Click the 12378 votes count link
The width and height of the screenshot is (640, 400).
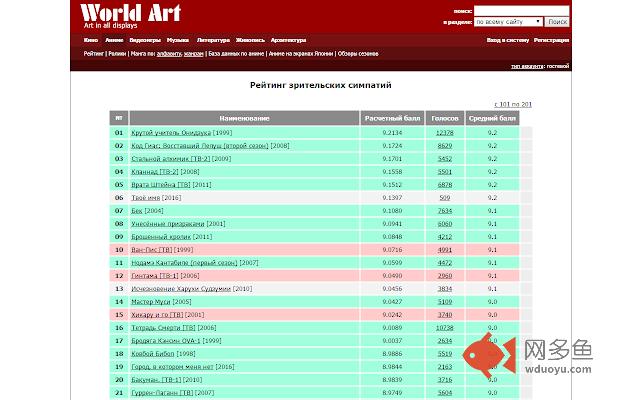click(444, 132)
